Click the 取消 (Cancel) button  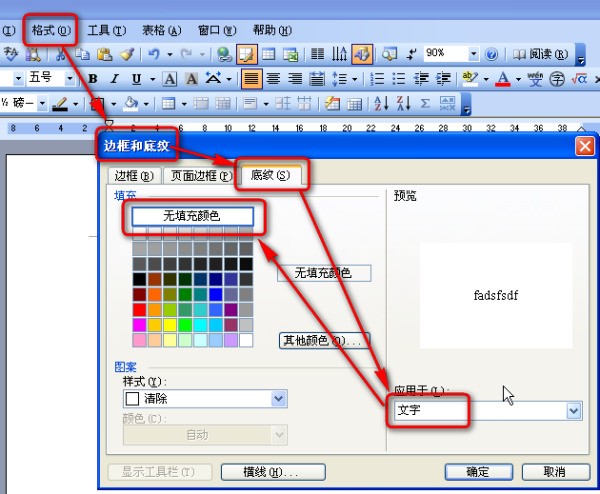tap(556, 472)
